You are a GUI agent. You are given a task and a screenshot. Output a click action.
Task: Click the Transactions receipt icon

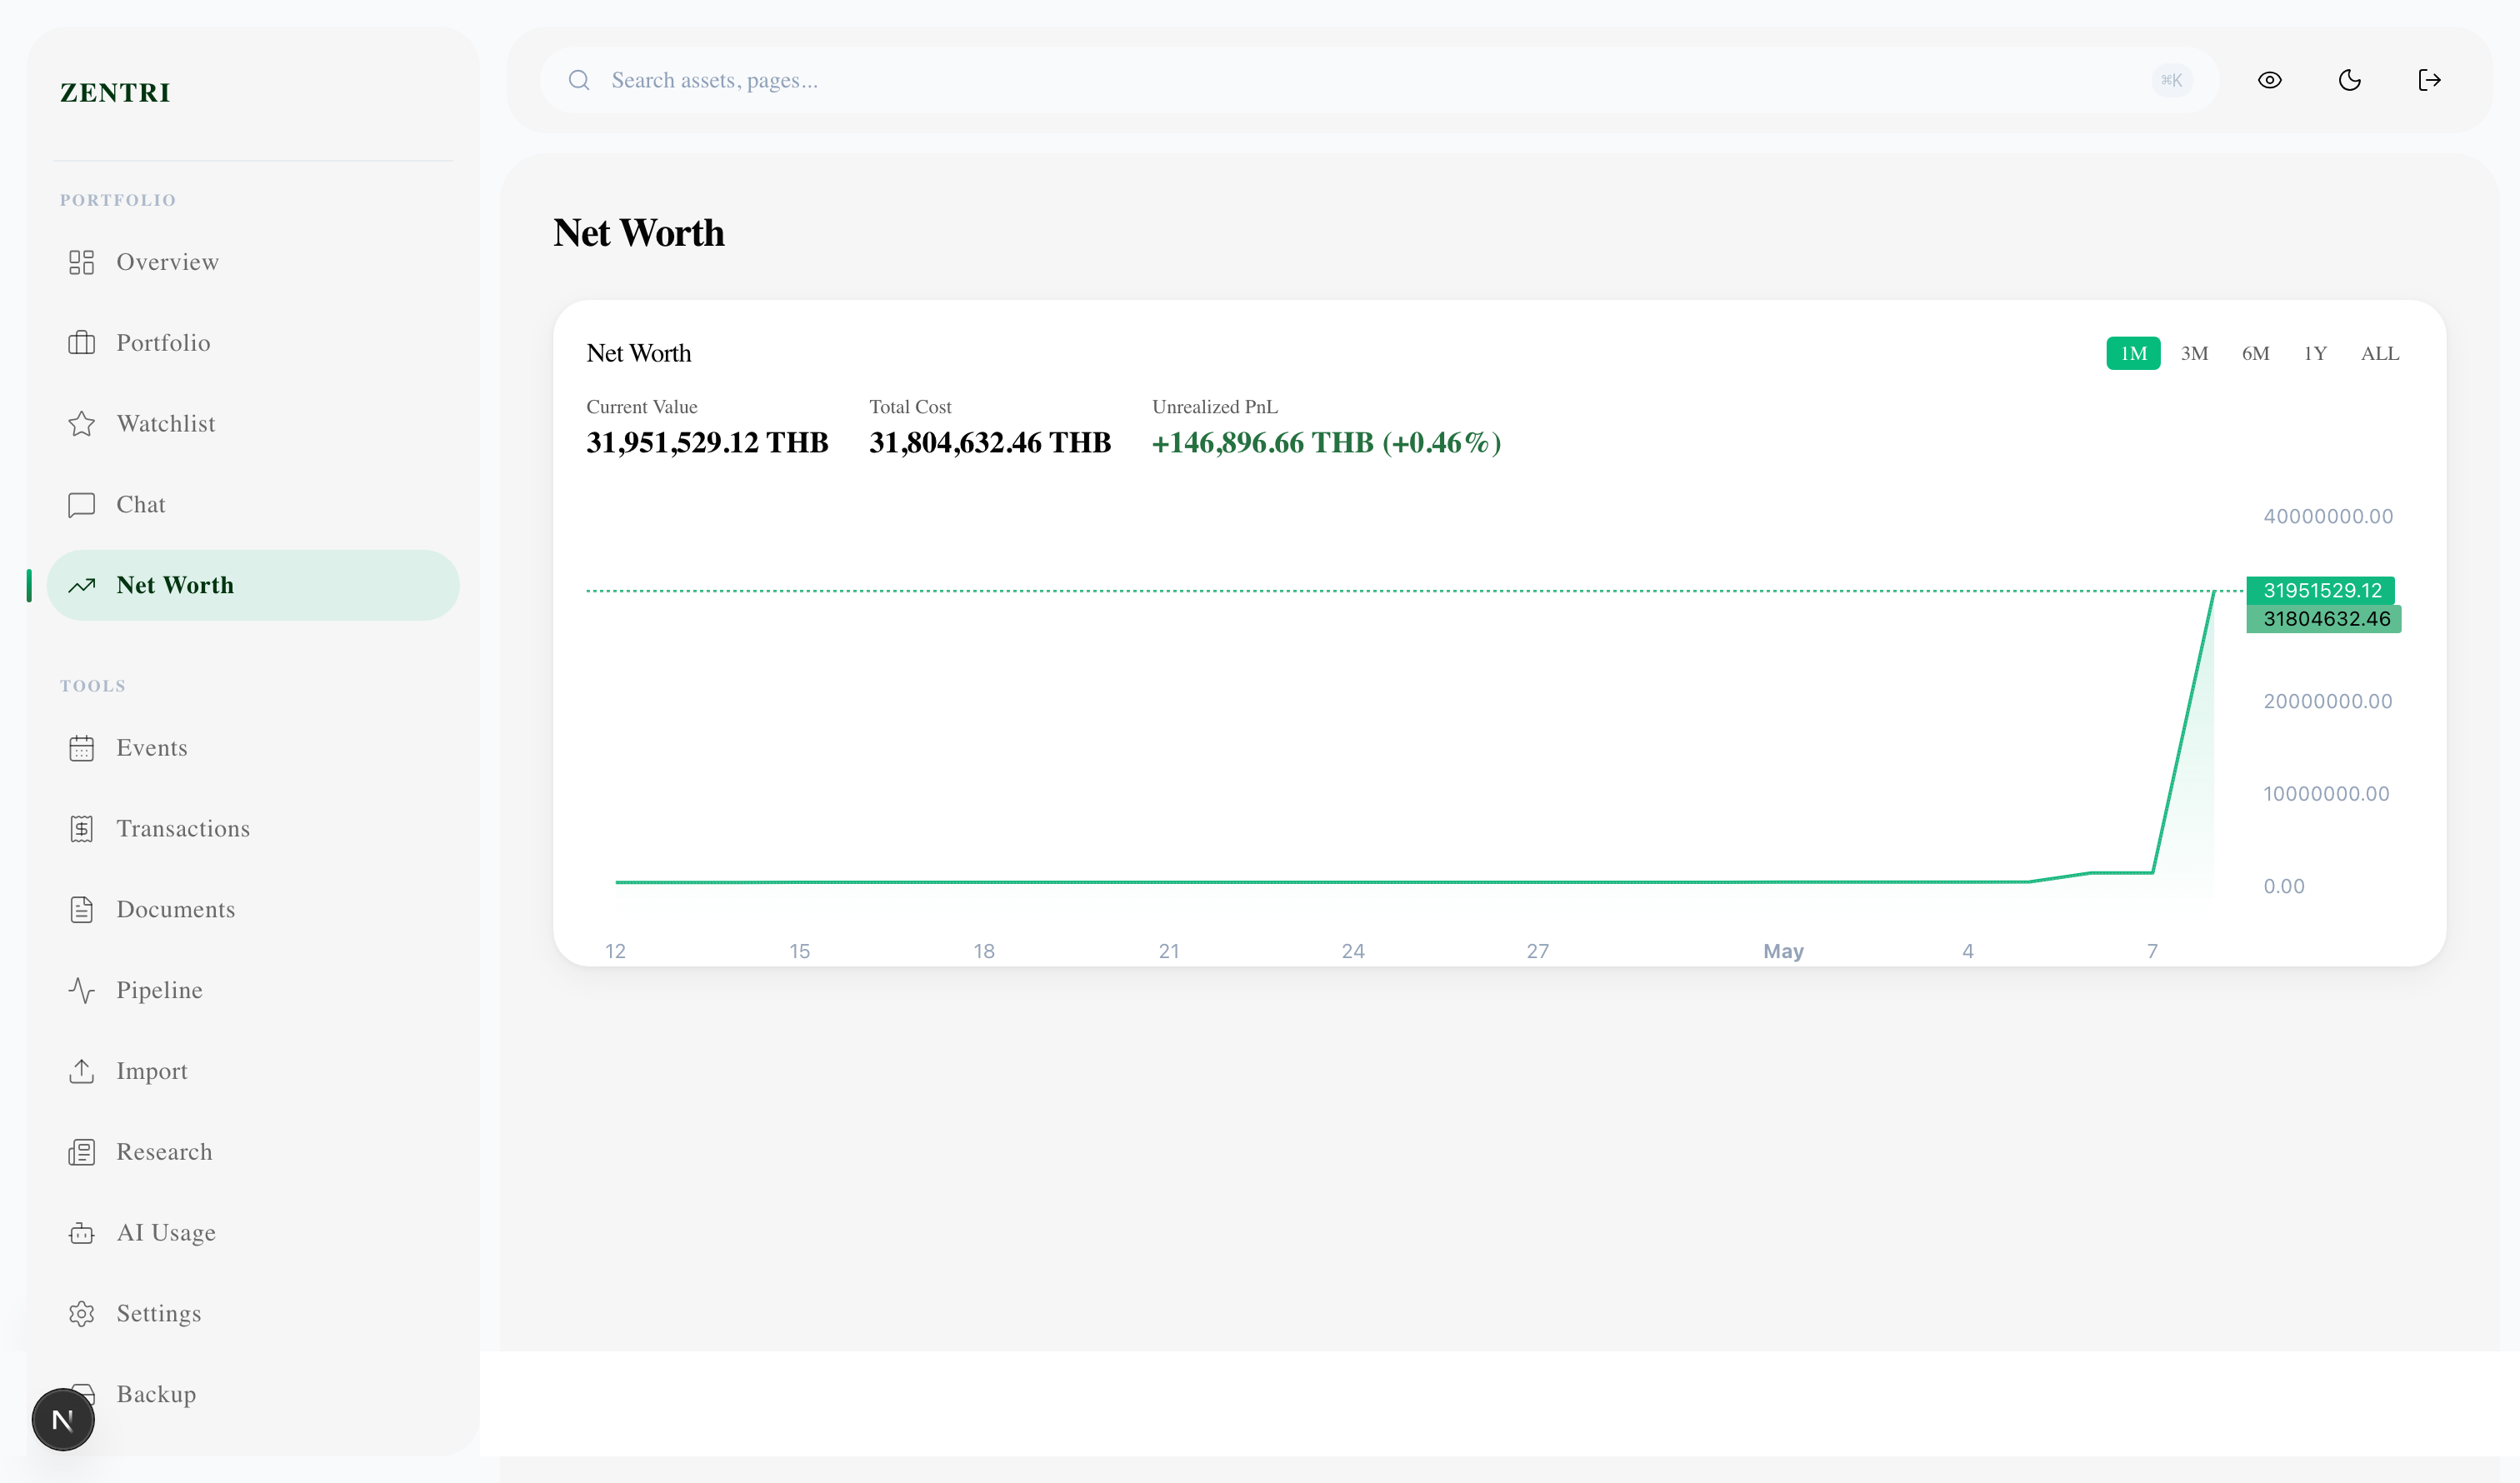(81, 829)
